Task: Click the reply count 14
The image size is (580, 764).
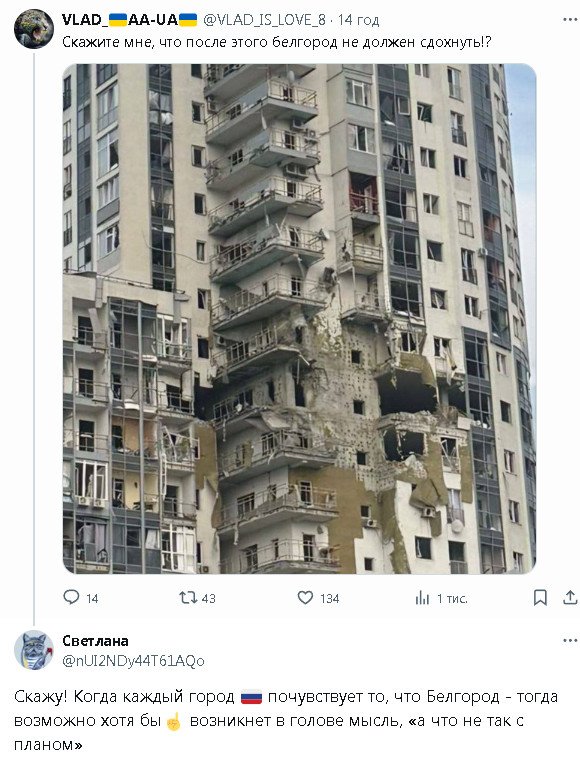Action: tap(92, 598)
